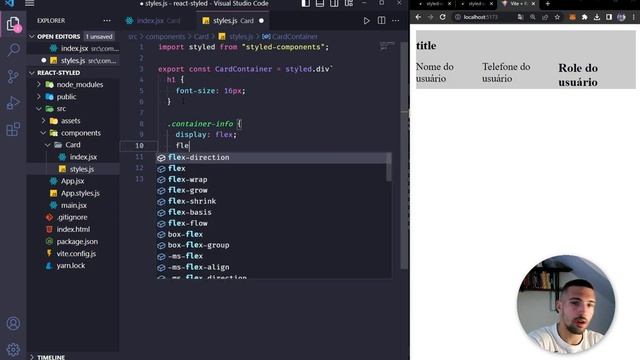The width and height of the screenshot is (640, 360).
Task: Reload the localhost page in browser
Action: [442, 17]
